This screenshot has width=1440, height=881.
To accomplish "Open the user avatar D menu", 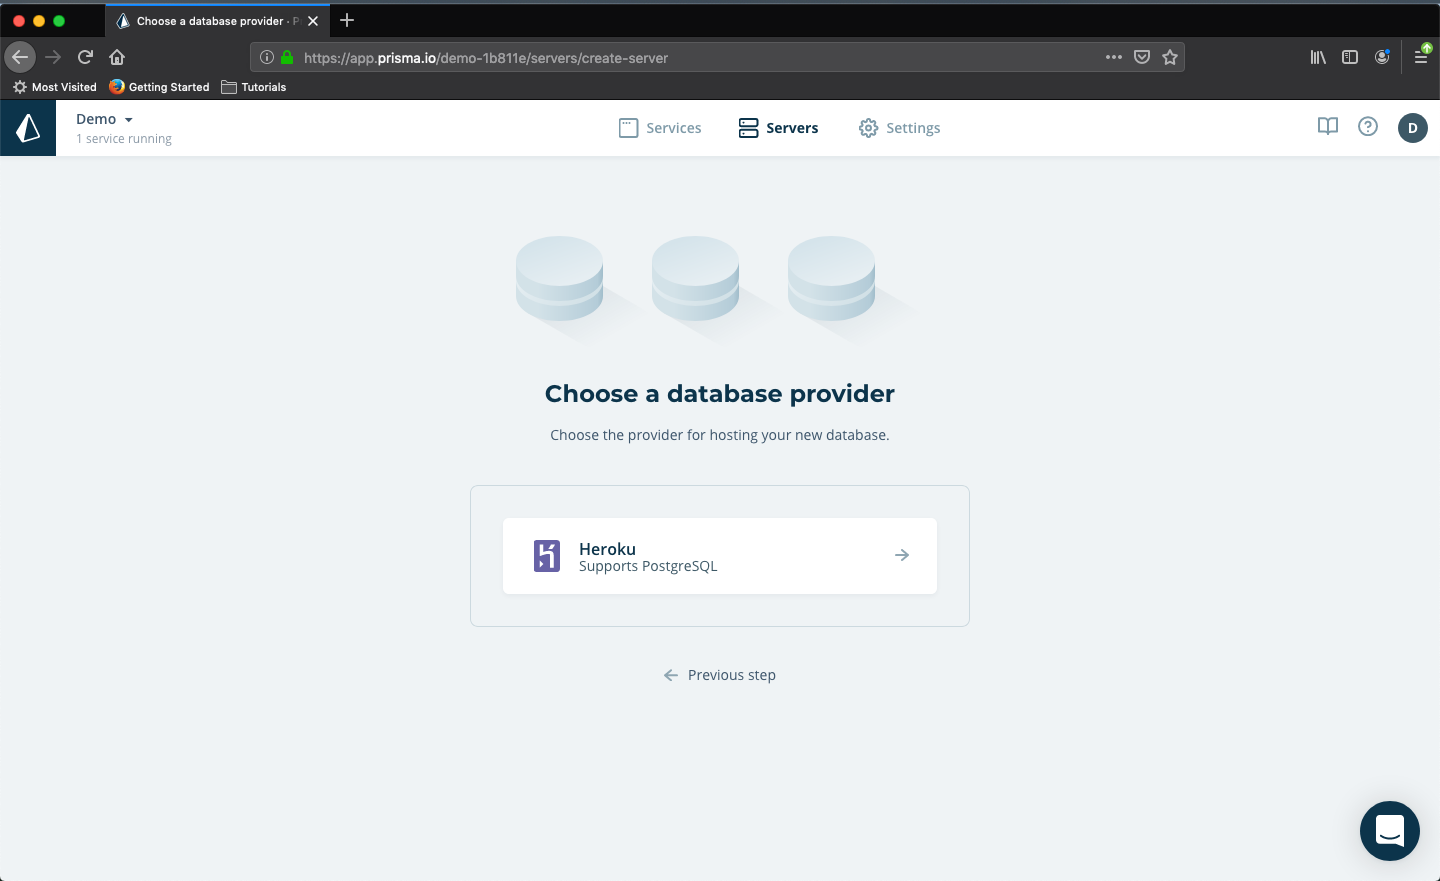I will tap(1413, 128).
